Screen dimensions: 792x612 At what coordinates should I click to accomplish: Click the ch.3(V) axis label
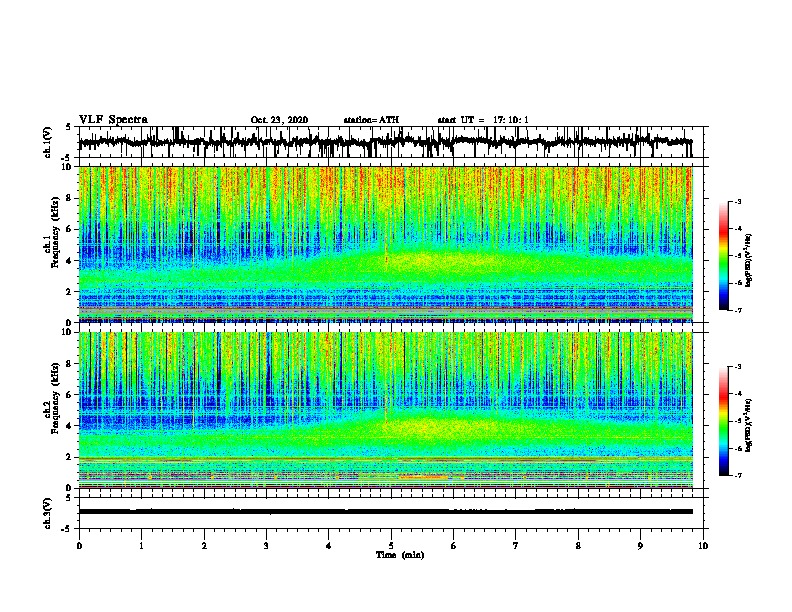[48, 514]
